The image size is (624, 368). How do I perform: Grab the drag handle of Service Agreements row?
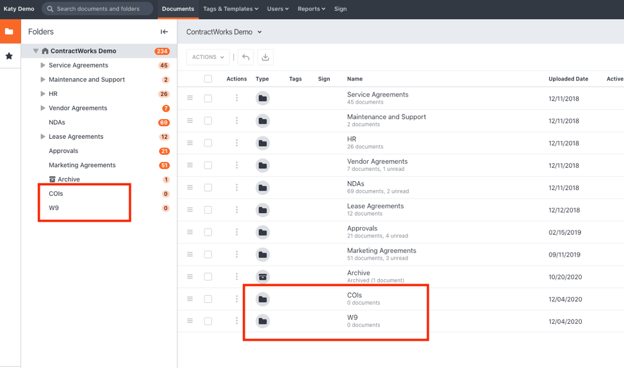pyautogui.click(x=190, y=98)
